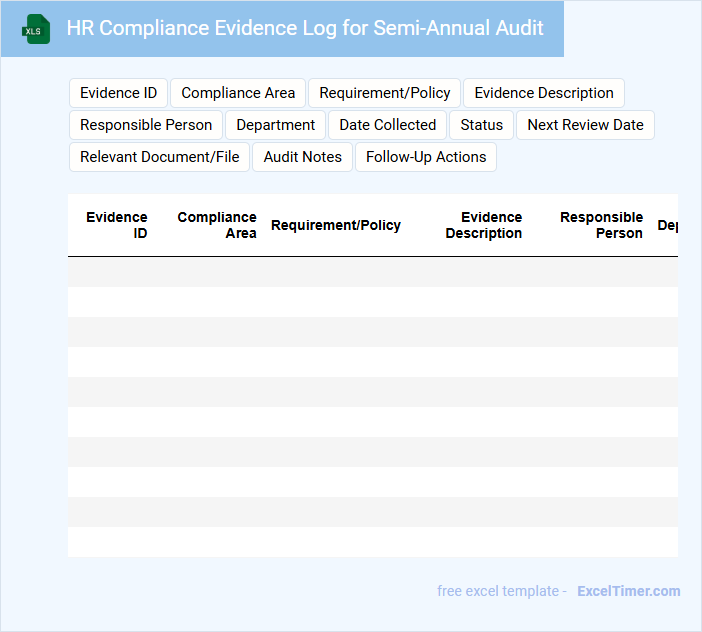Click the Requirement/Policy column header
702x632 pixels.
point(336,225)
